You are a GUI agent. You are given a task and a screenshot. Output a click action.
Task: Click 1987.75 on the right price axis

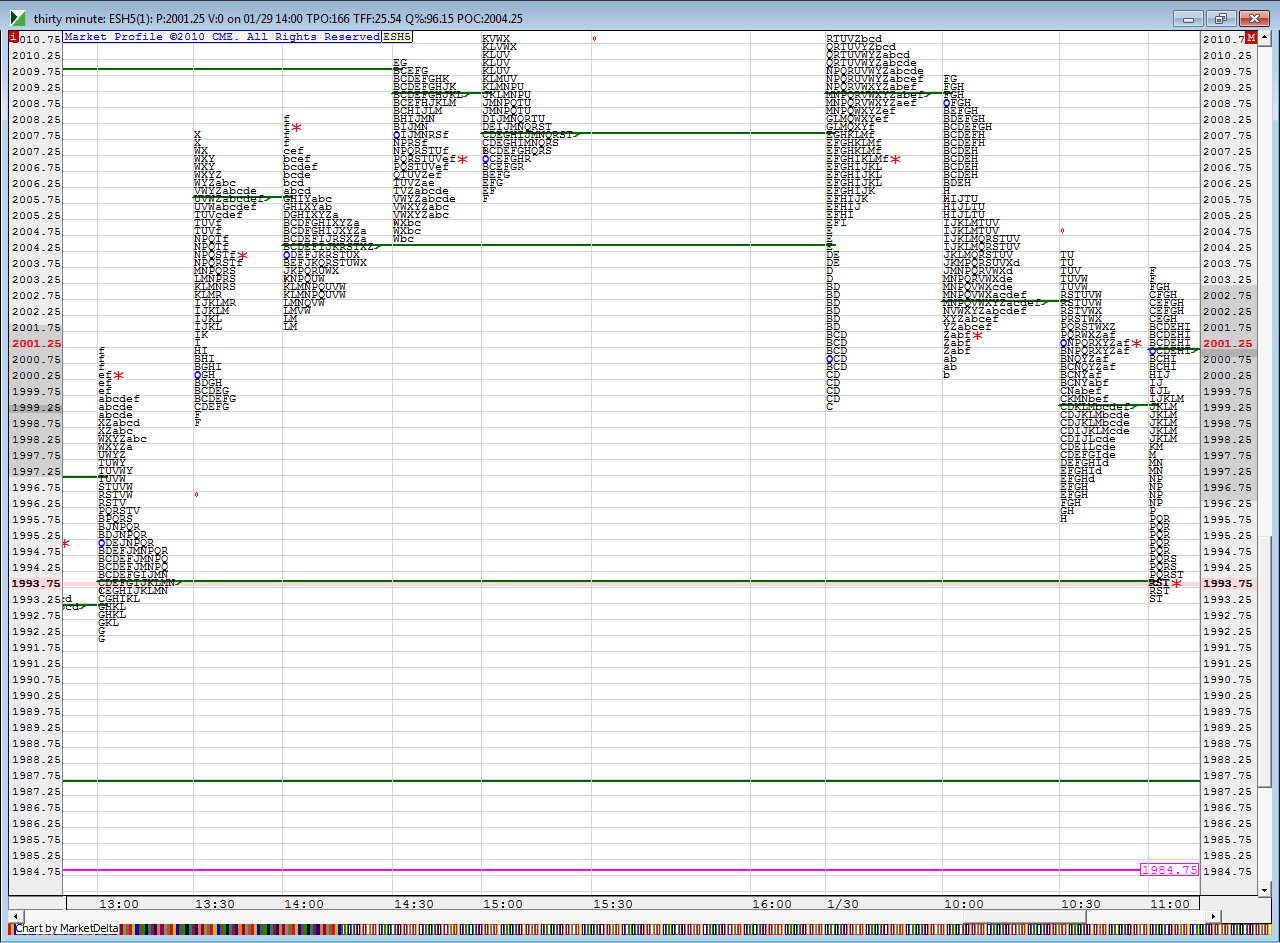coord(1227,775)
